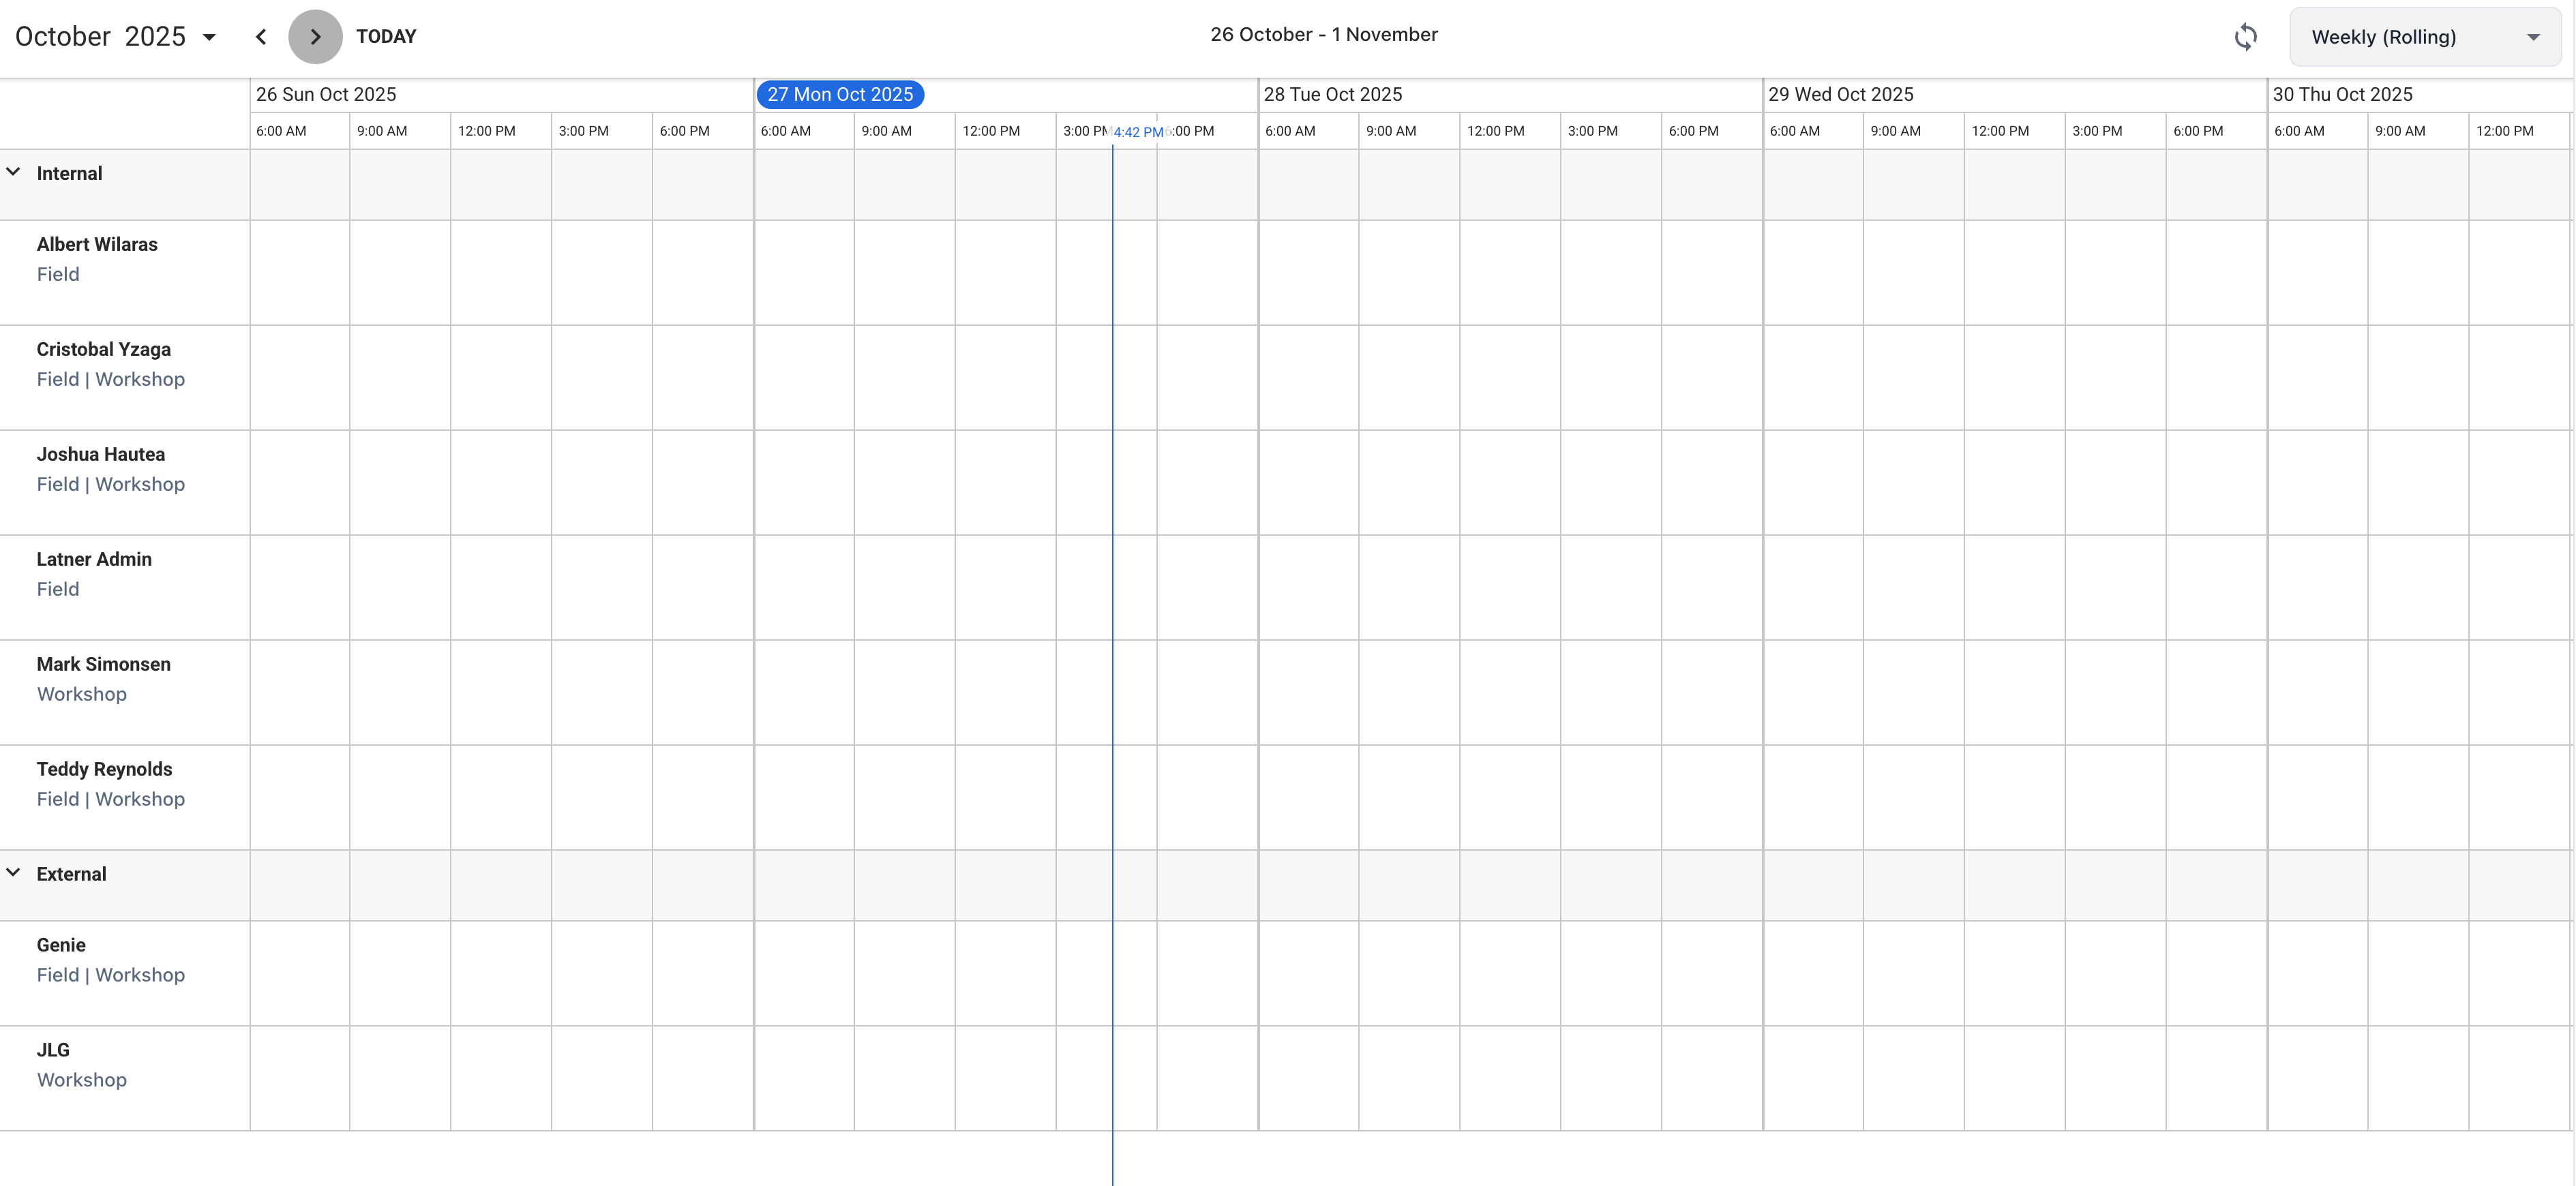
Task: Select 28 Tue Oct 2025 header
Action: coord(1332,94)
